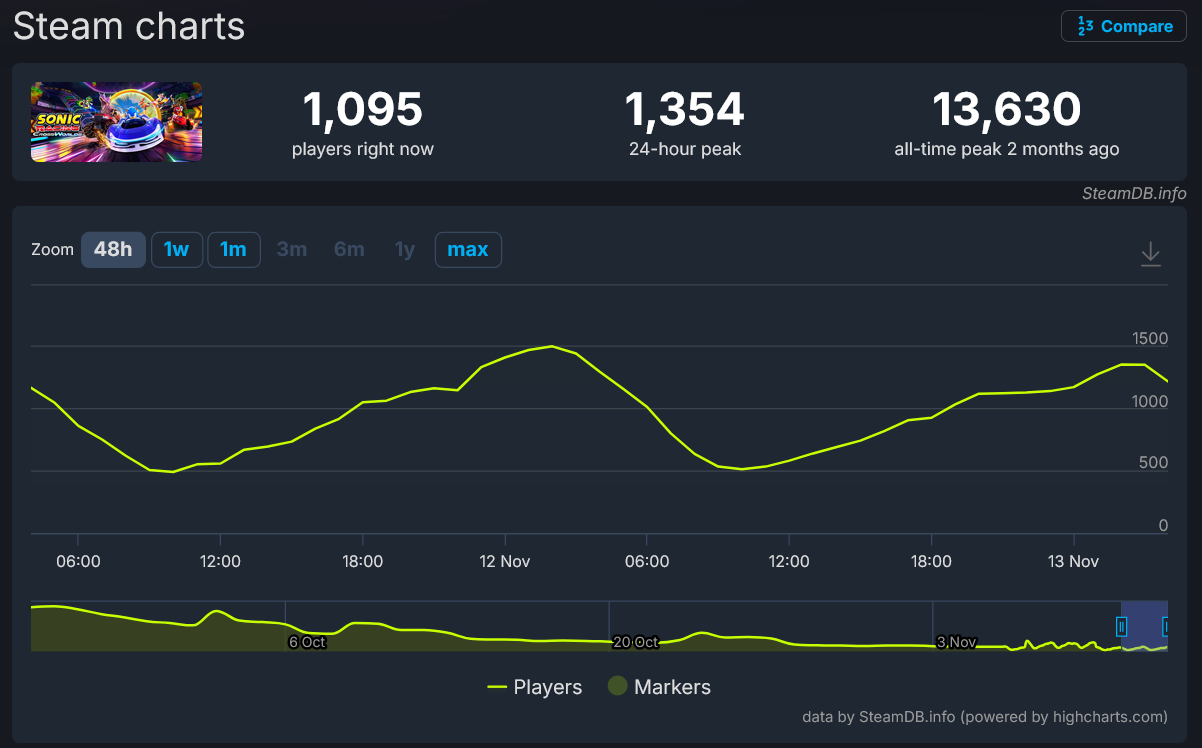
Task: Choose the 3m zoom option
Action: click(x=292, y=249)
